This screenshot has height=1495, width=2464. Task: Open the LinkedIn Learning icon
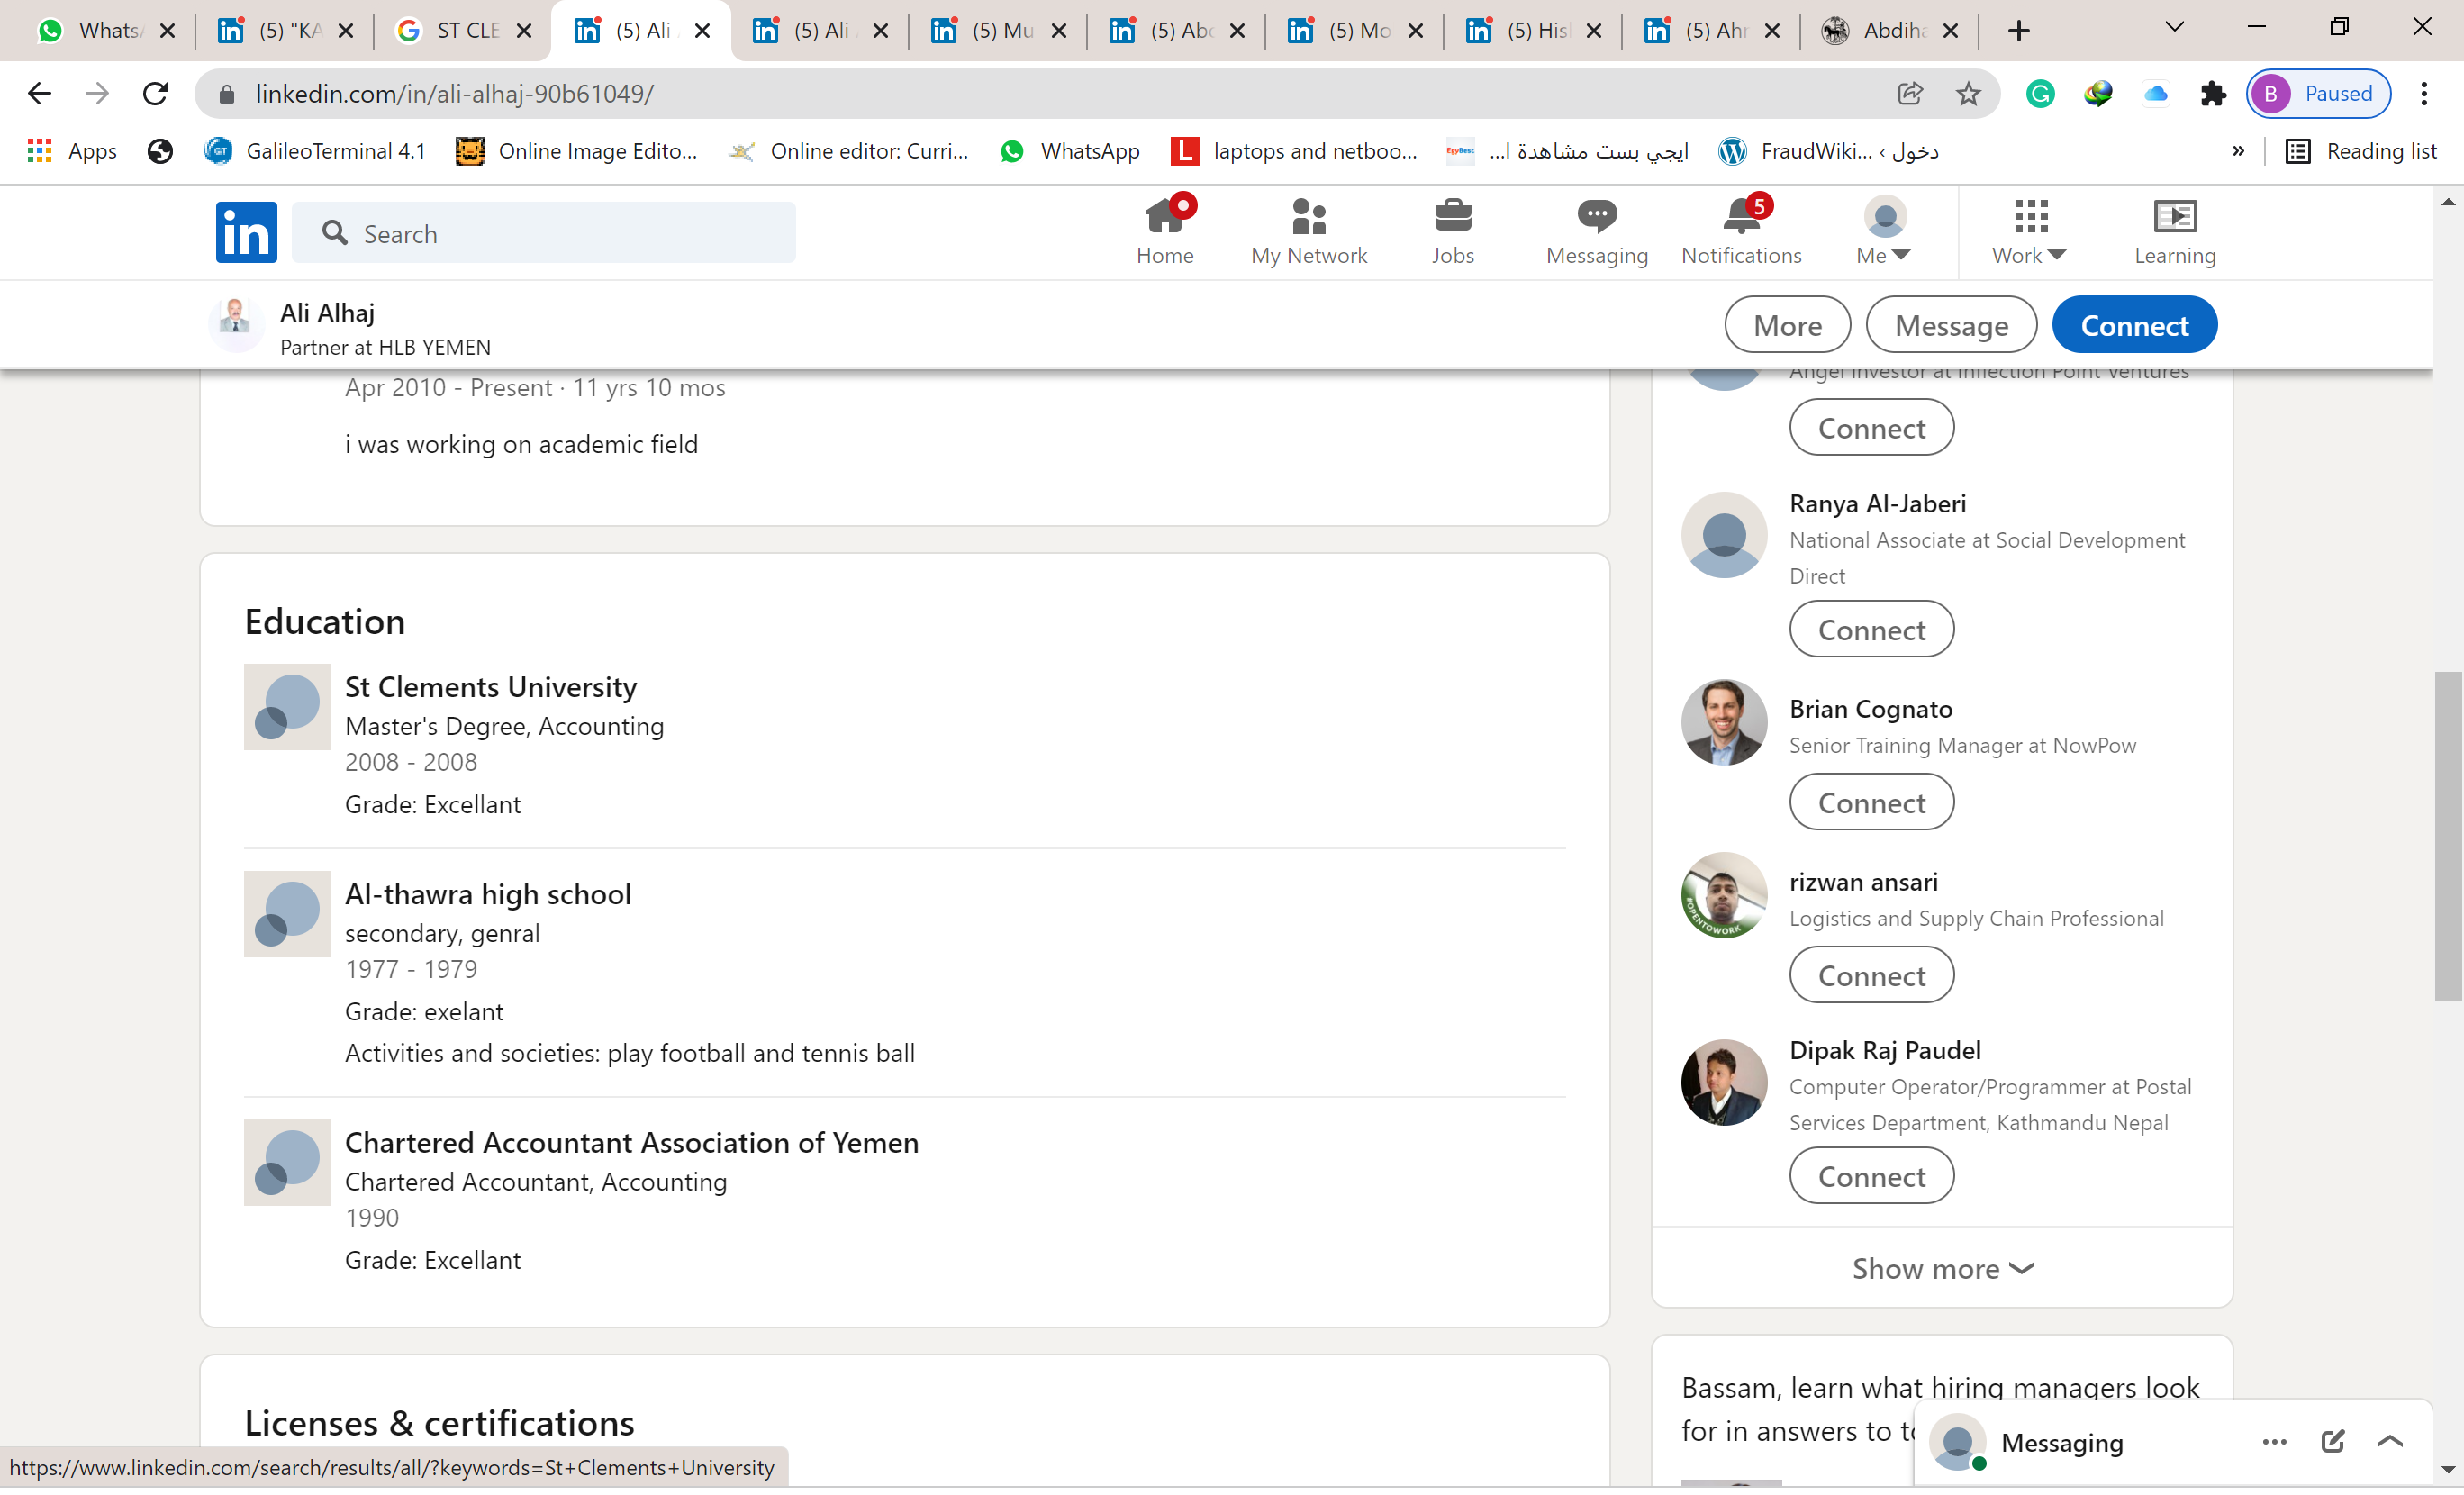[x=2174, y=217]
